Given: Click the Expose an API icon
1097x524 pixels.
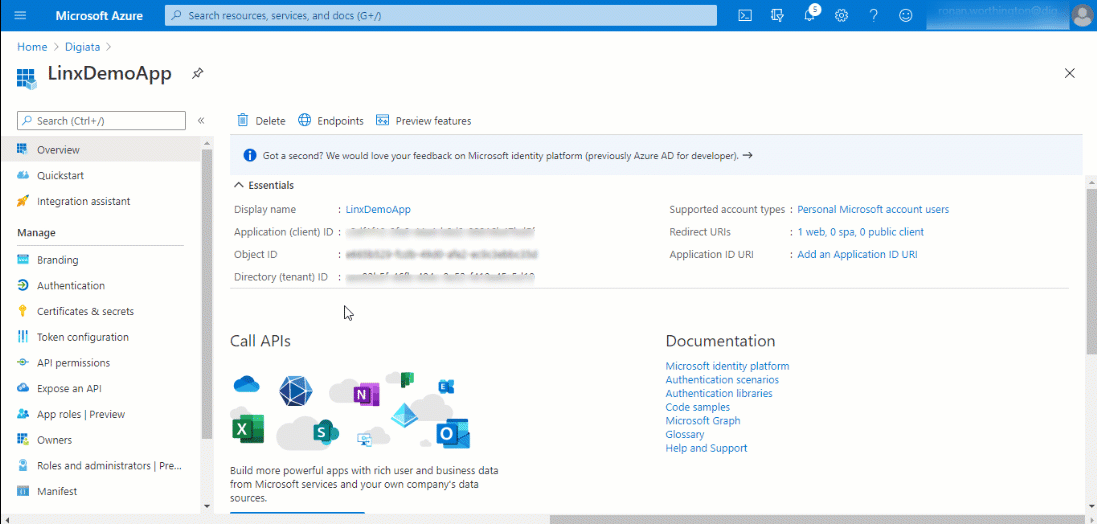Looking at the screenshot, I should pos(22,388).
